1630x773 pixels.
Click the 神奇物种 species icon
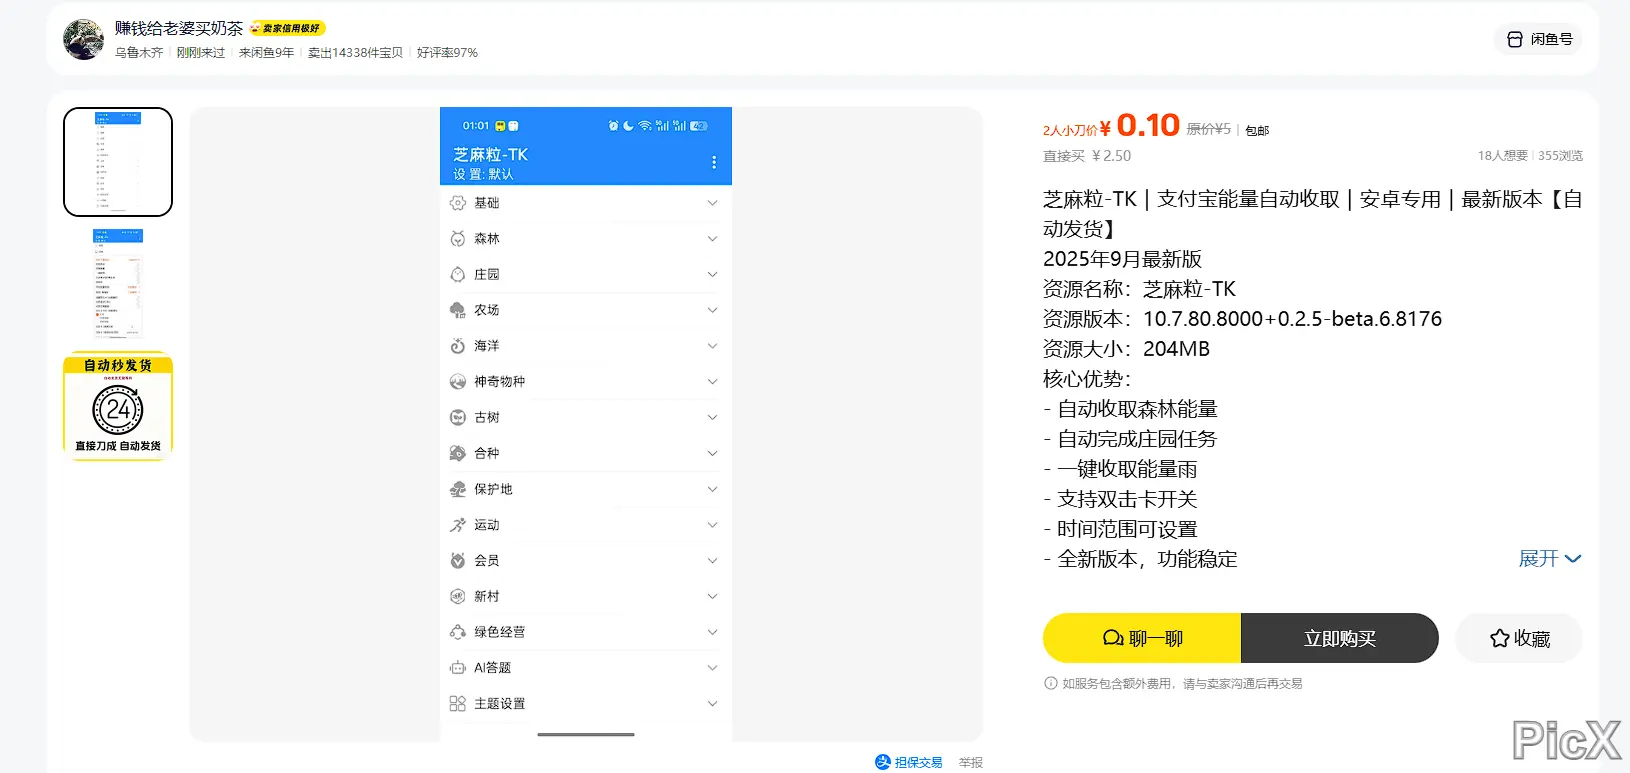click(458, 382)
